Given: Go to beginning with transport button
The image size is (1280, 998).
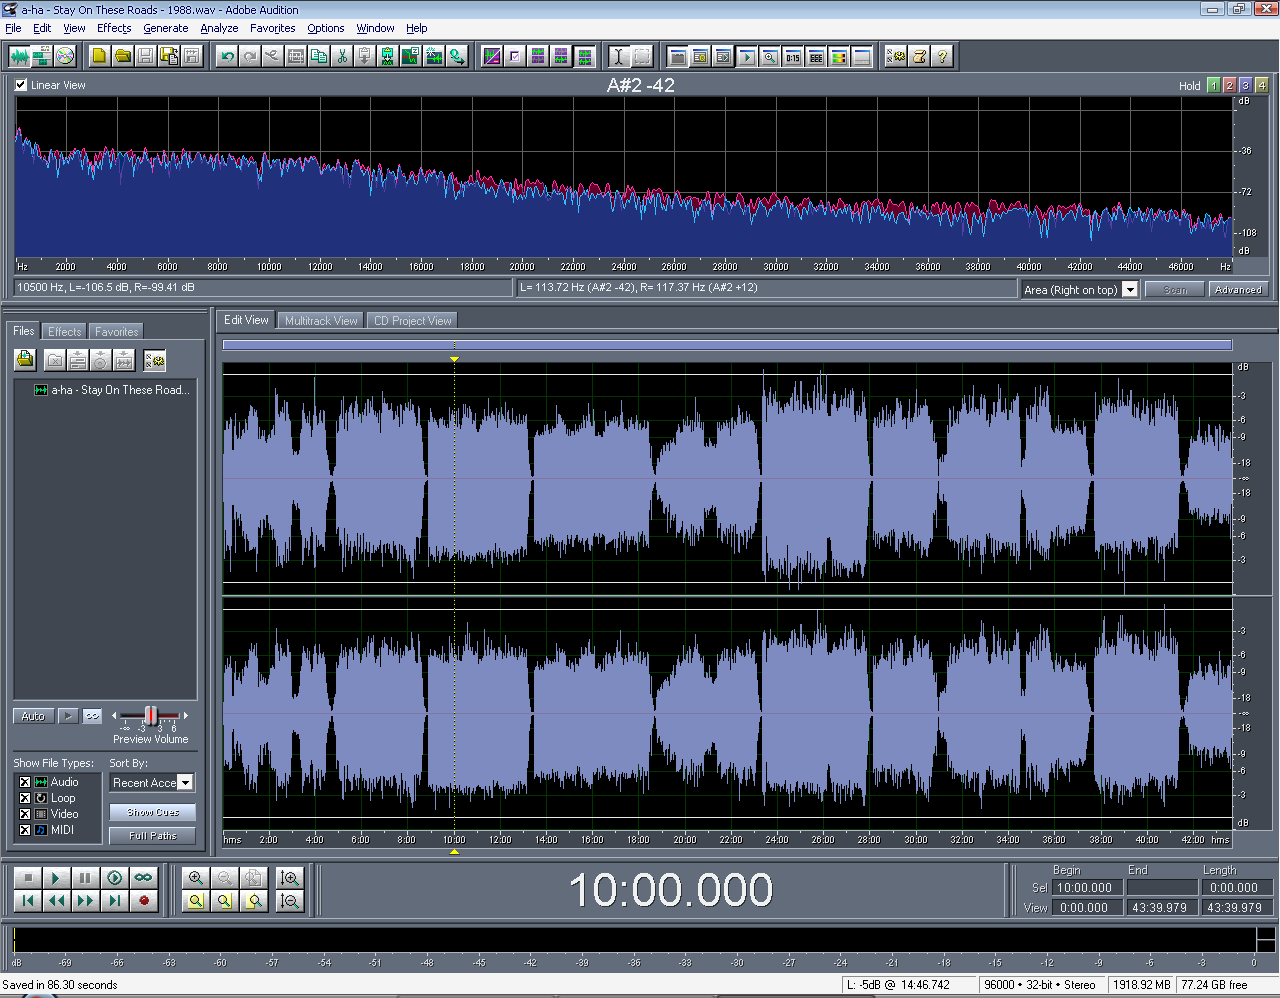Looking at the screenshot, I should 28,900.
